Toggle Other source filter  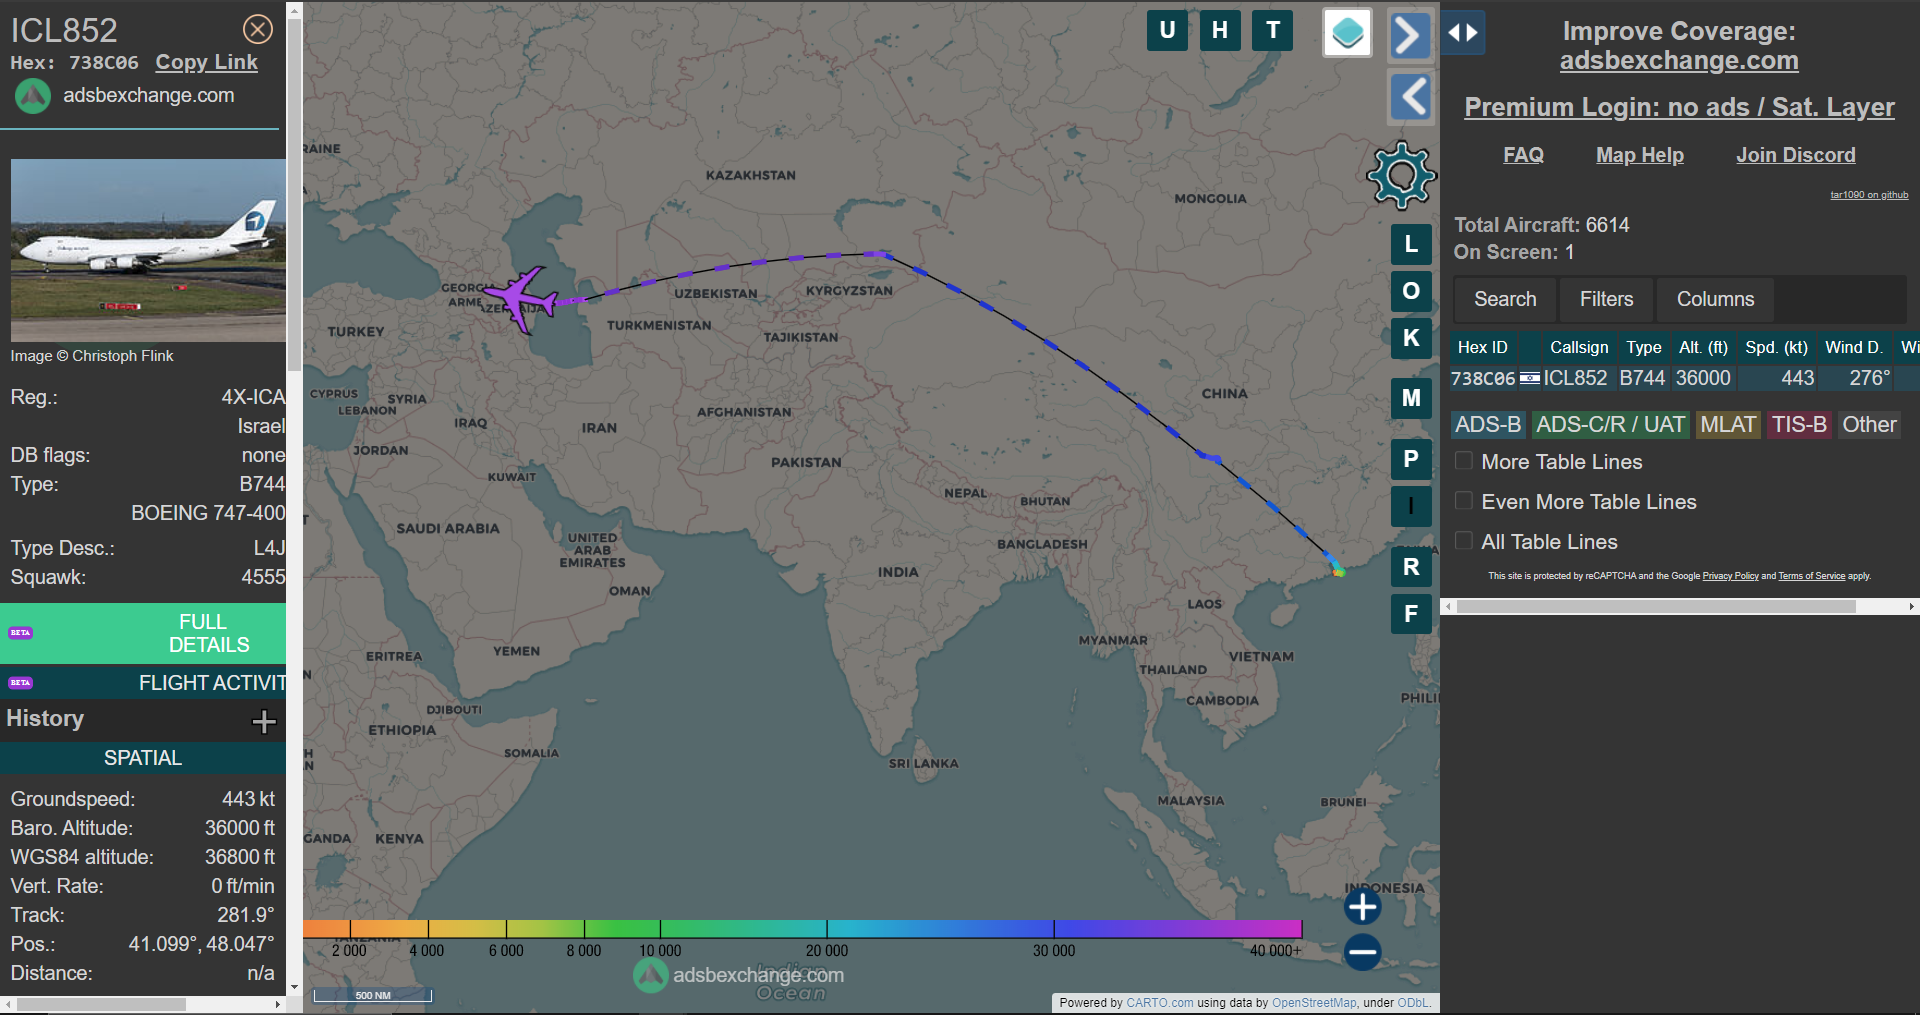point(1869,425)
